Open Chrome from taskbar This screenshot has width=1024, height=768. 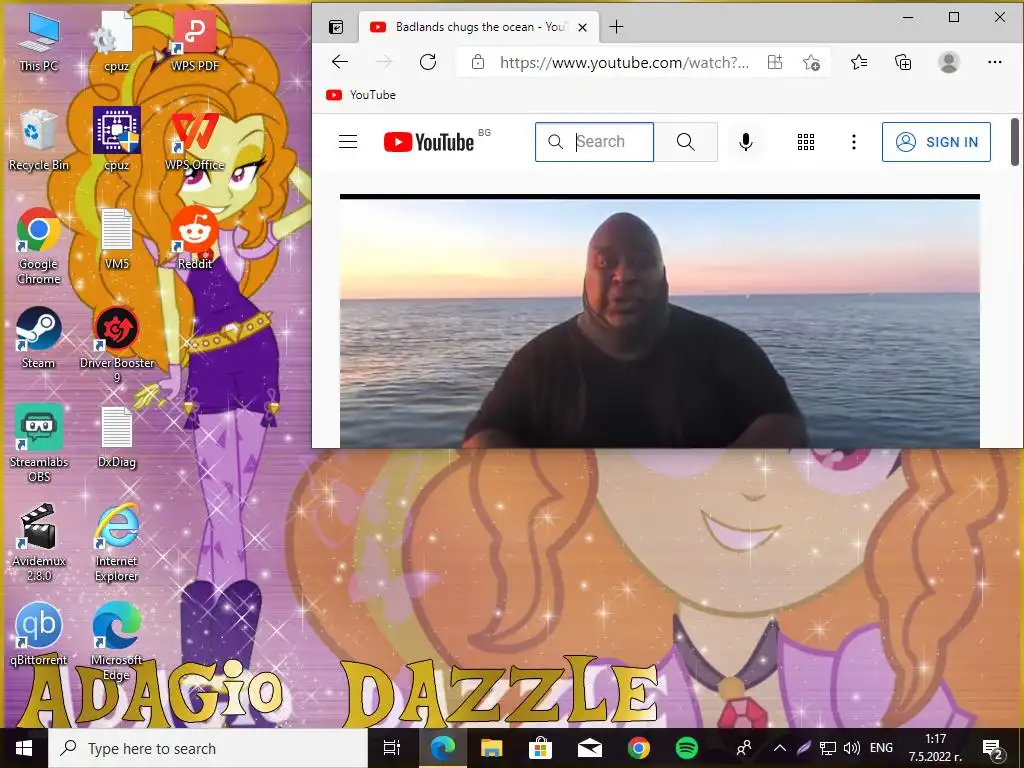639,748
